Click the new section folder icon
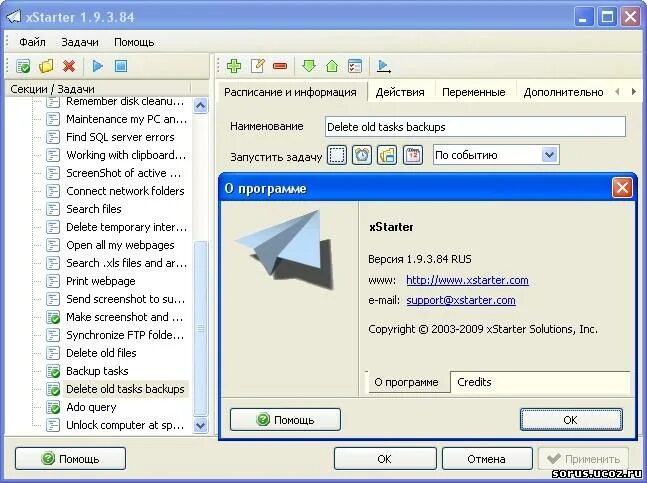Image resolution: width=647 pixels, height=483 pixels. (x=46, y=66)
